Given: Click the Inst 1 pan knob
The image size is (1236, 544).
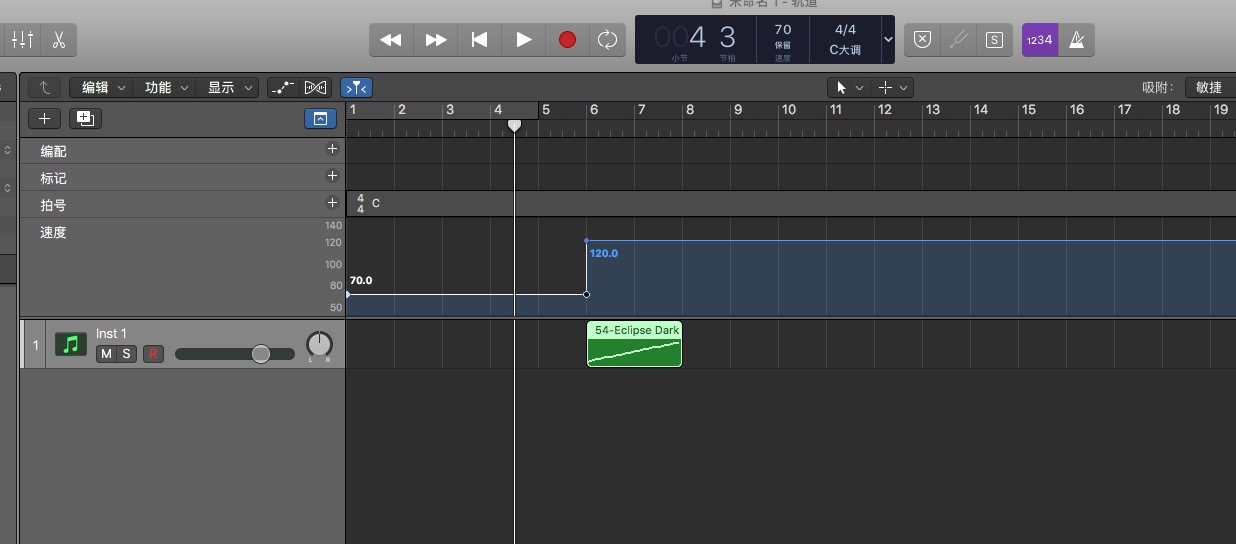Looking at the screenshot, I should (319, 345).
